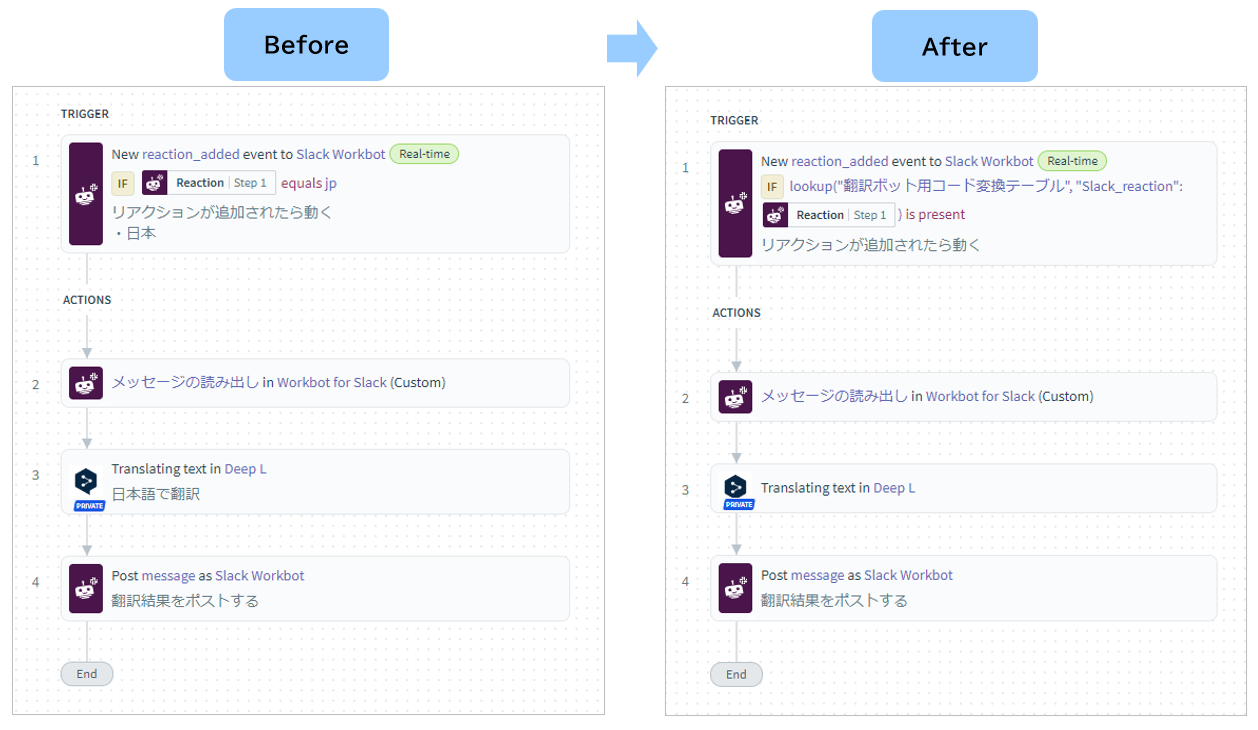
Task: Click lookup formula text in After trigger
Action: (986, 187)
